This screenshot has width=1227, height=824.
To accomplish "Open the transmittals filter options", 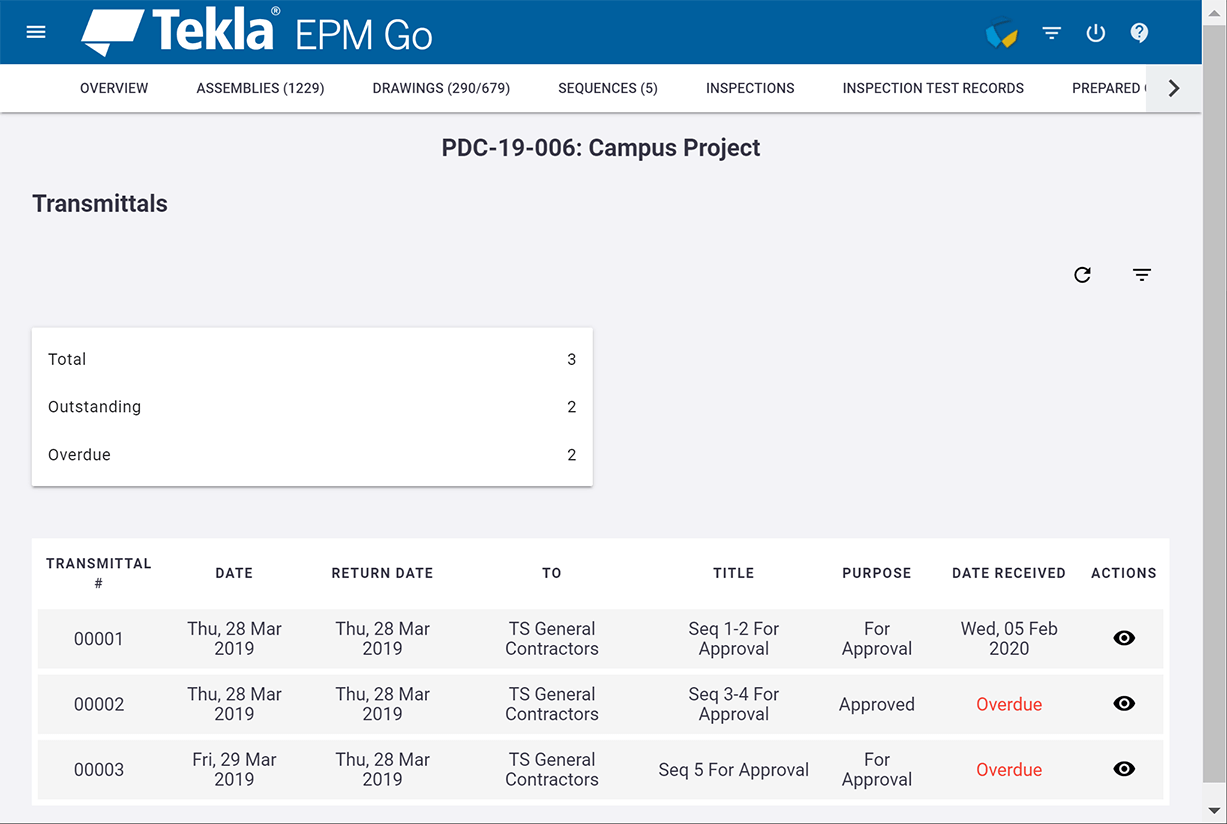I will [1141, 274].
